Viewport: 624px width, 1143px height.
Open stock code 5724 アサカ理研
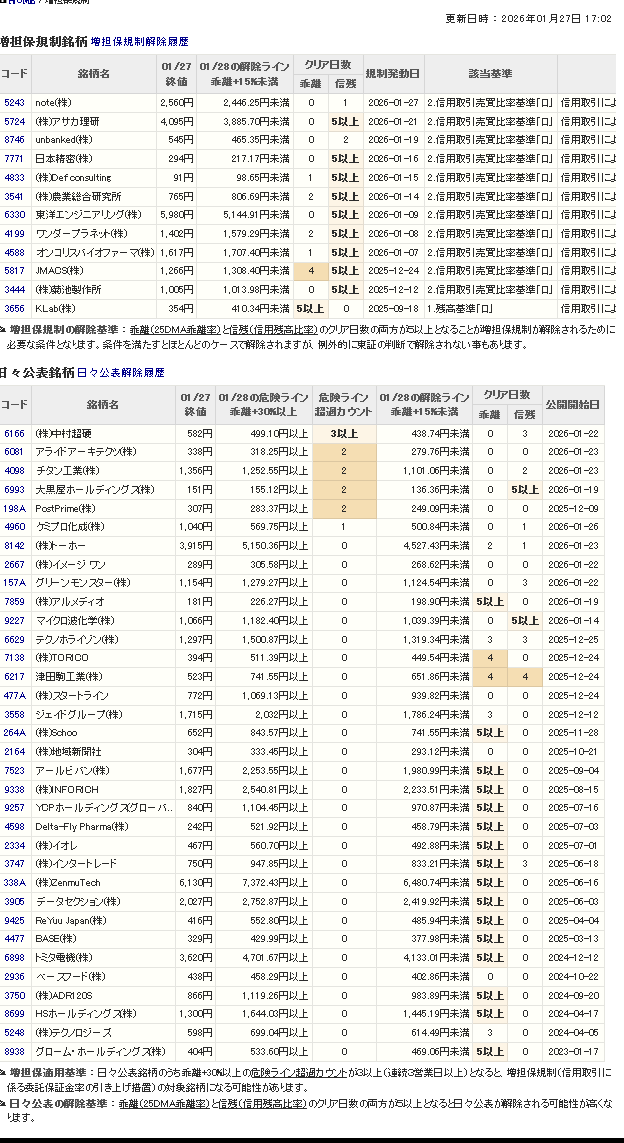click(14, 121)
